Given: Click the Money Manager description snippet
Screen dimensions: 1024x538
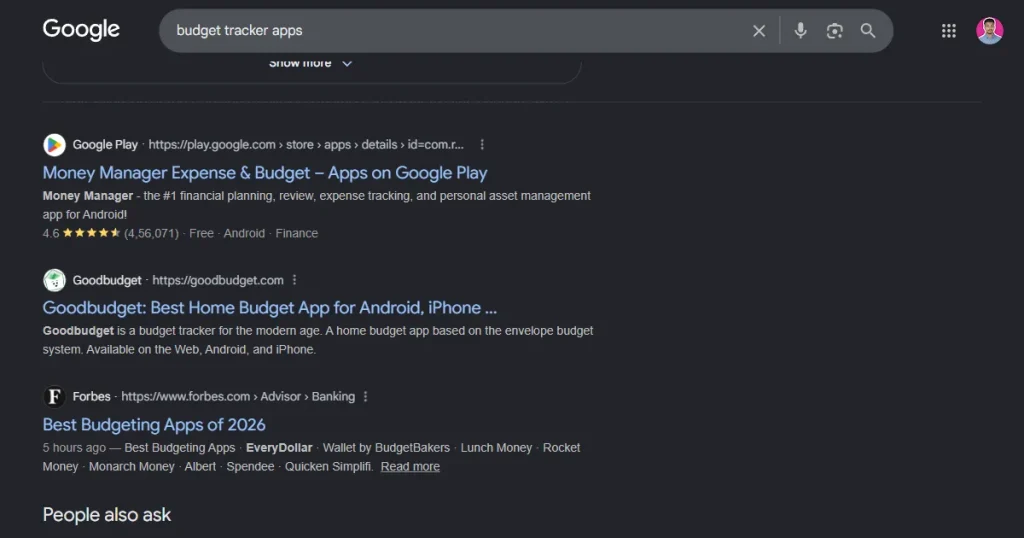Looking at the screenshot, I should point(317,205).
